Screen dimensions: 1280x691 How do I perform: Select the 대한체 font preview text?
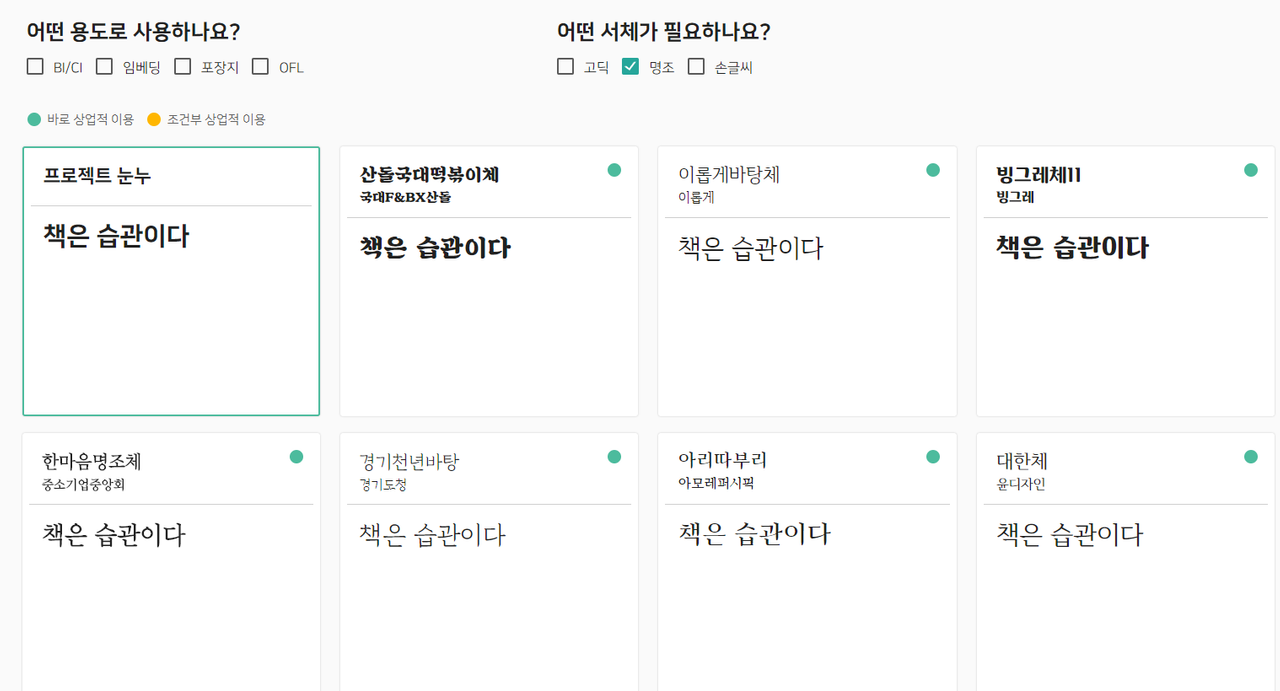pyautogui.click(x=1069, y=535)
